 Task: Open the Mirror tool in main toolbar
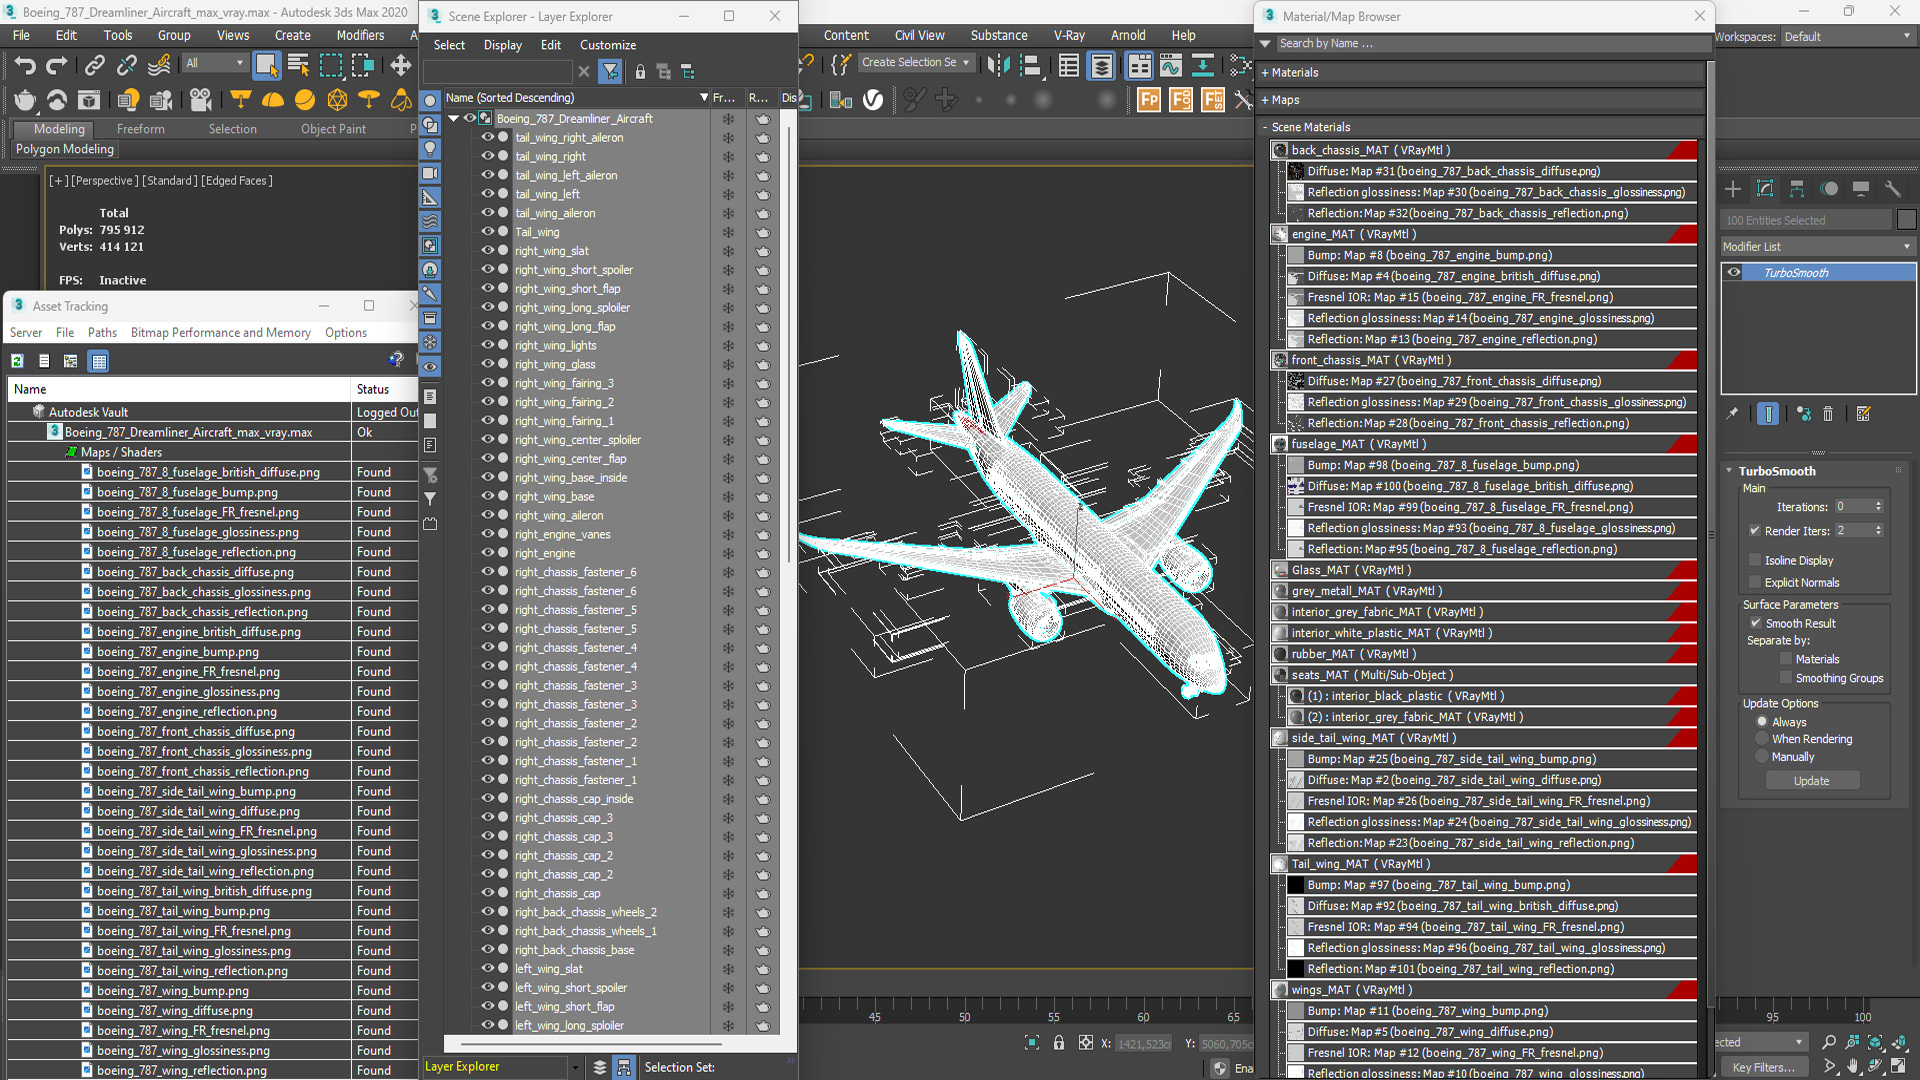(x=998, y=66)
